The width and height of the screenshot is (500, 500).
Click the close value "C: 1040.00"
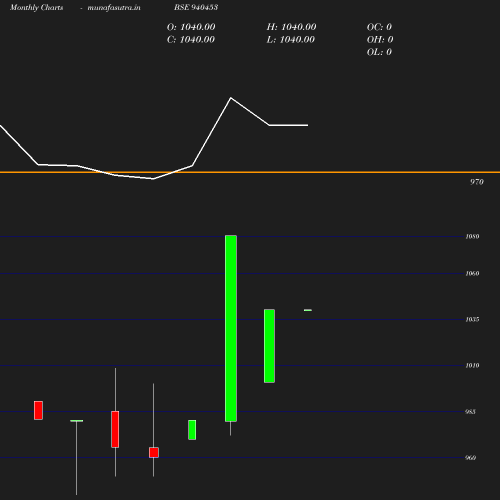(x=191, y=40)
